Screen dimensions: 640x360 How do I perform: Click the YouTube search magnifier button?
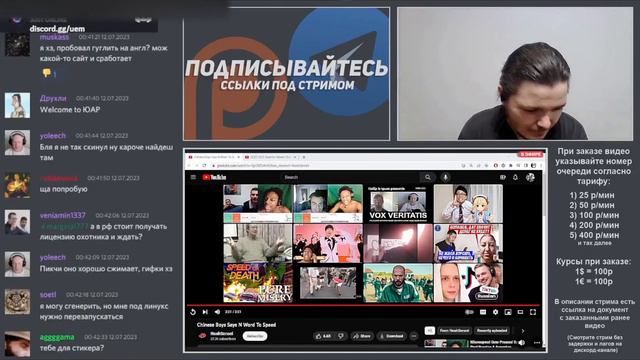427,177
